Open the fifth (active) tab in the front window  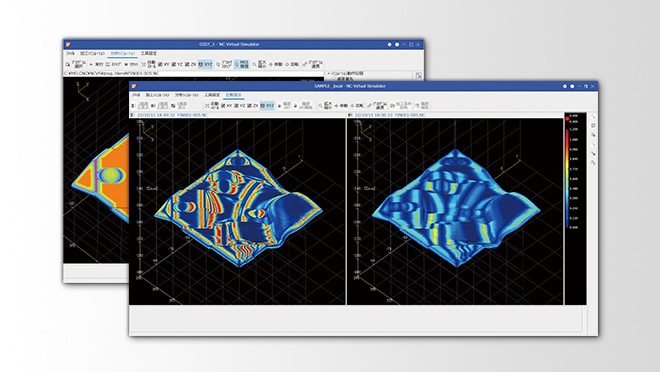pos(234,95)
